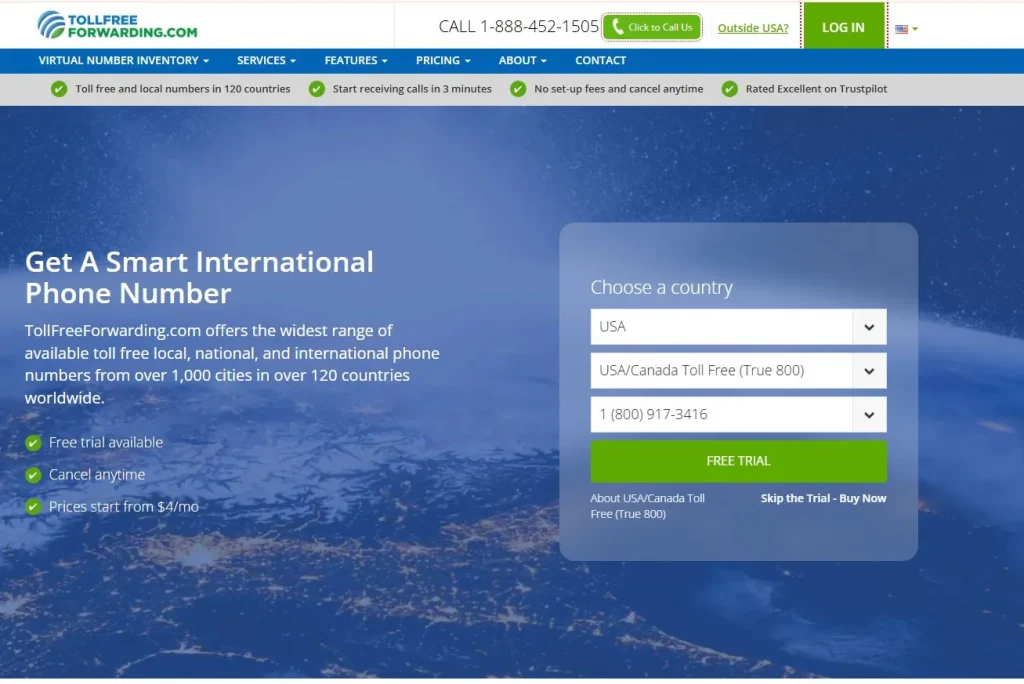Image resolution: width=1024 pixels, height=684 pixels.
Task: Open the Pricing menu
Action: coord(443,60)
